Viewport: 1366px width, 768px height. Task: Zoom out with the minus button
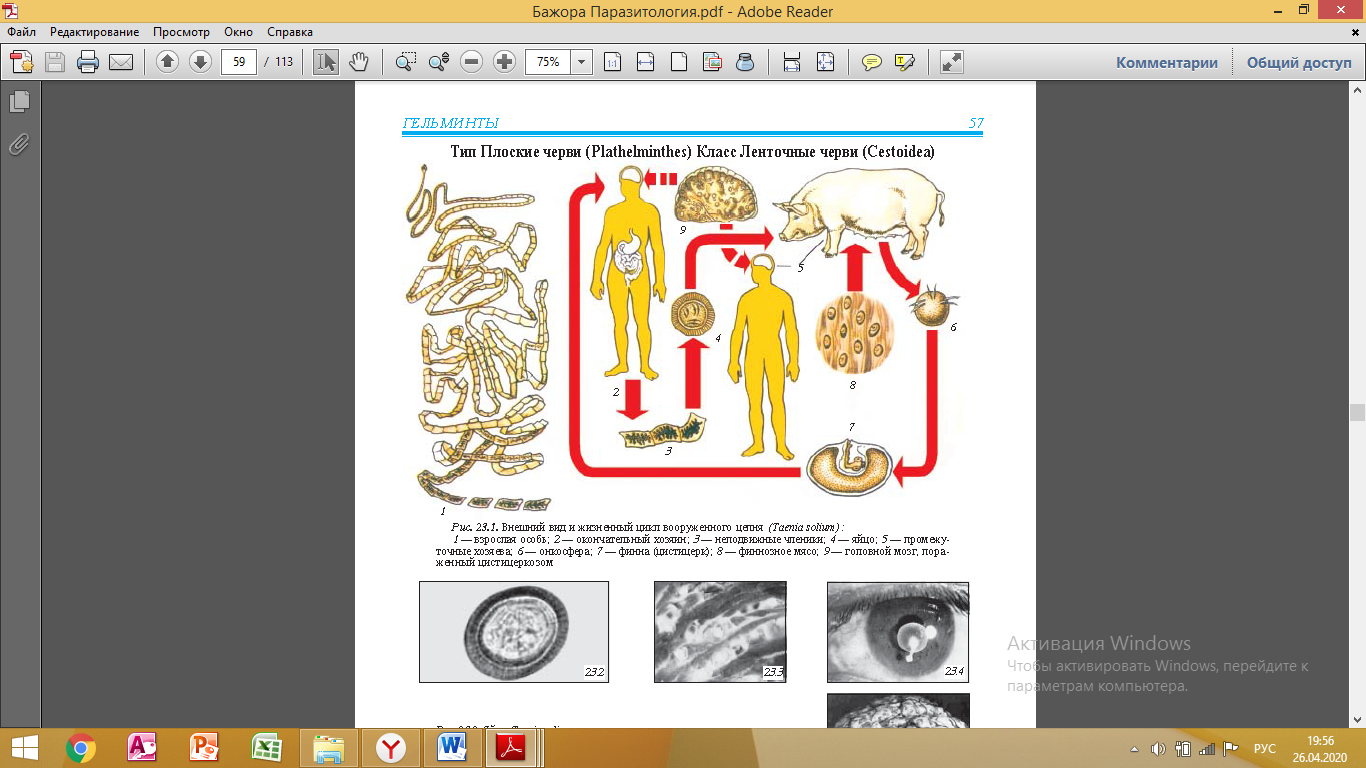(x=472, y=62)
